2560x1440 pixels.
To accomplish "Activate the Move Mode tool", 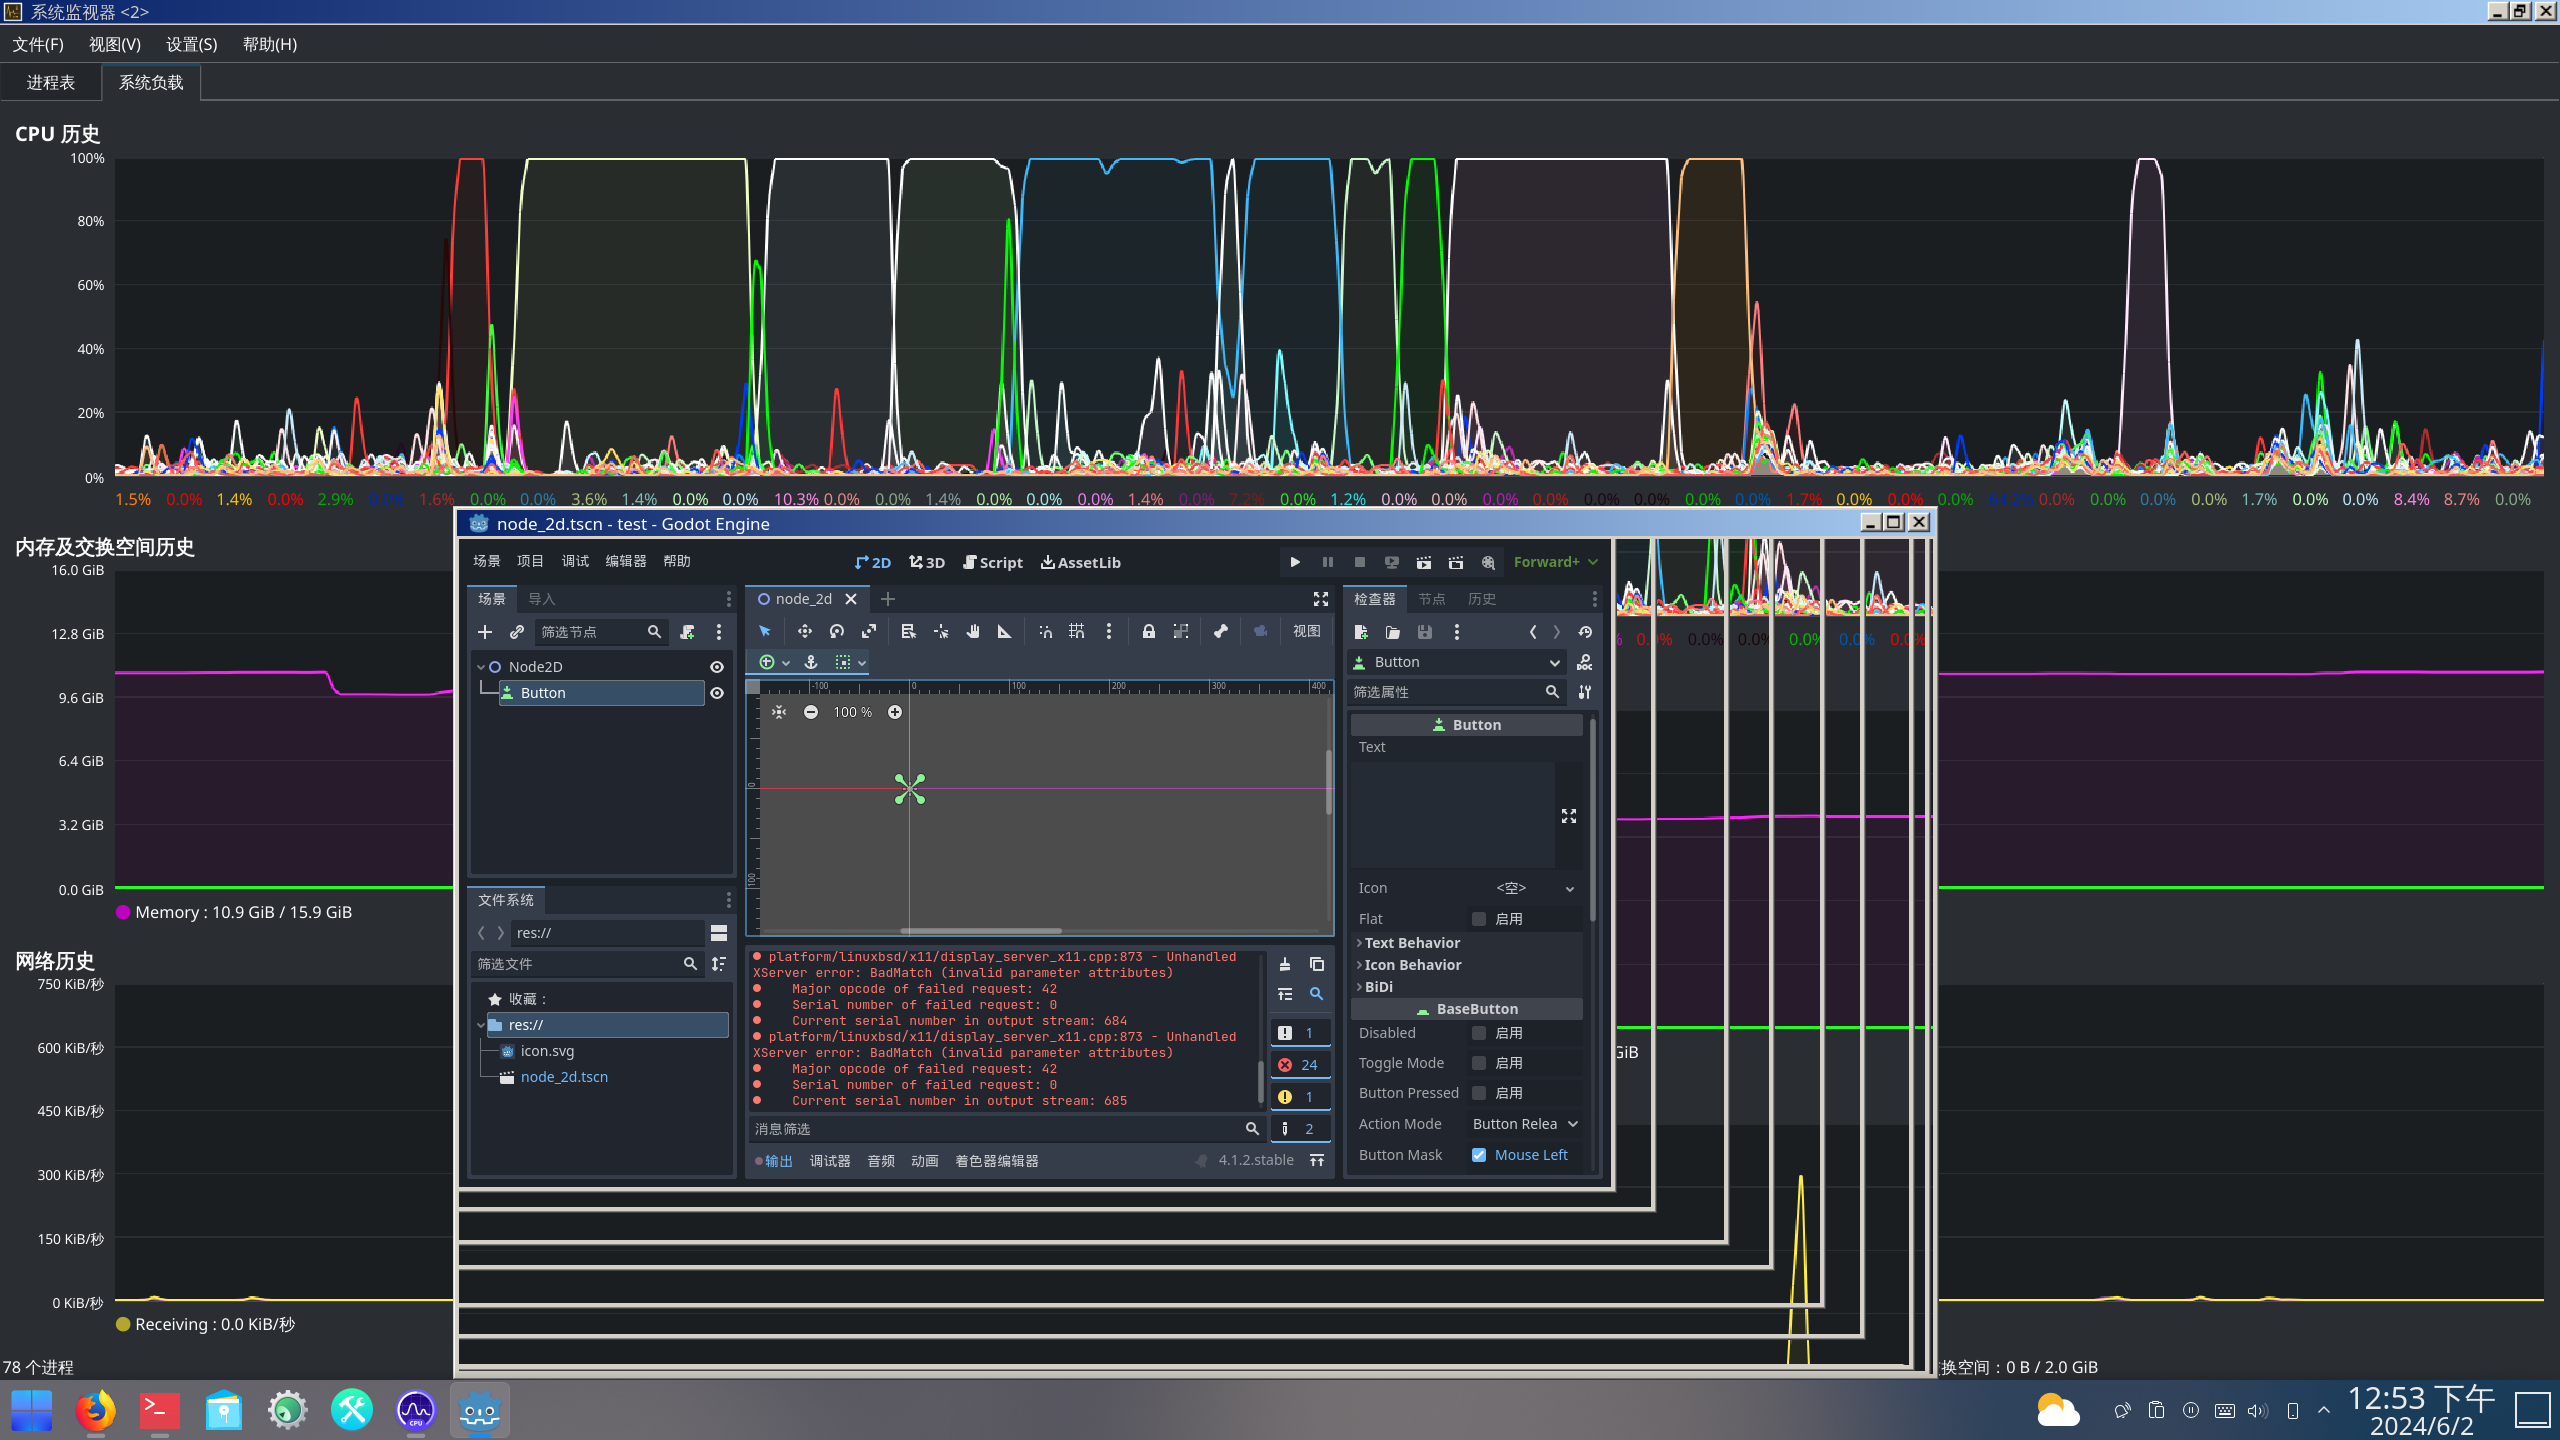I will (x=804, y=631).
